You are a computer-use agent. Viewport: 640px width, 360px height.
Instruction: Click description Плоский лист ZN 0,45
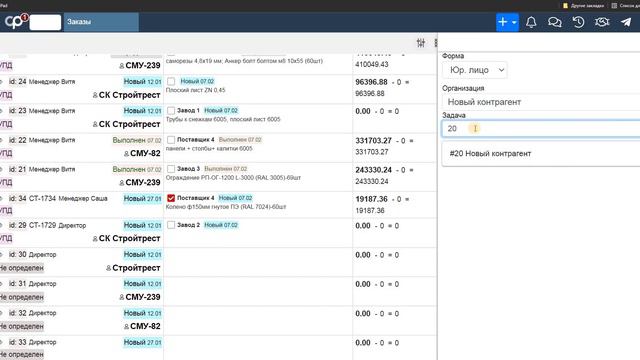[196, 90]
